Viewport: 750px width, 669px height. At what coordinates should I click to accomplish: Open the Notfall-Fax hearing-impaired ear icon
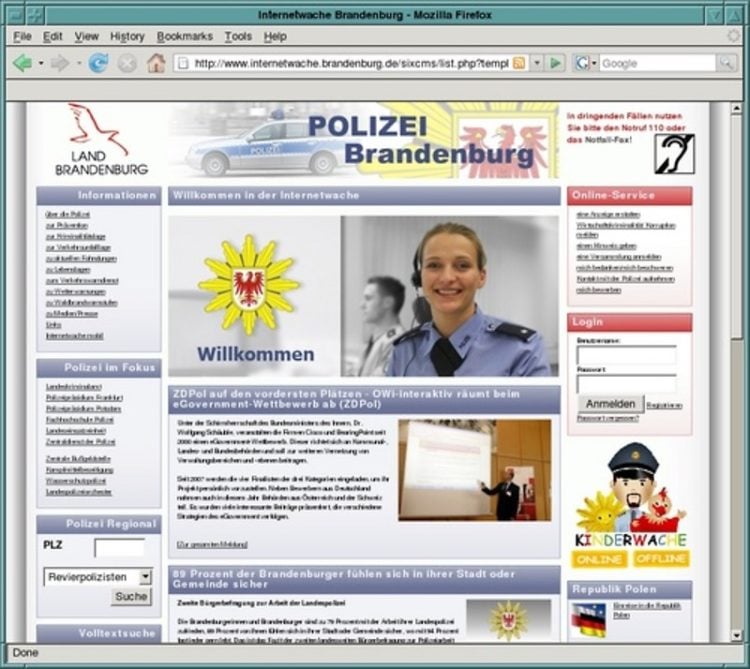tap(674, 154)
